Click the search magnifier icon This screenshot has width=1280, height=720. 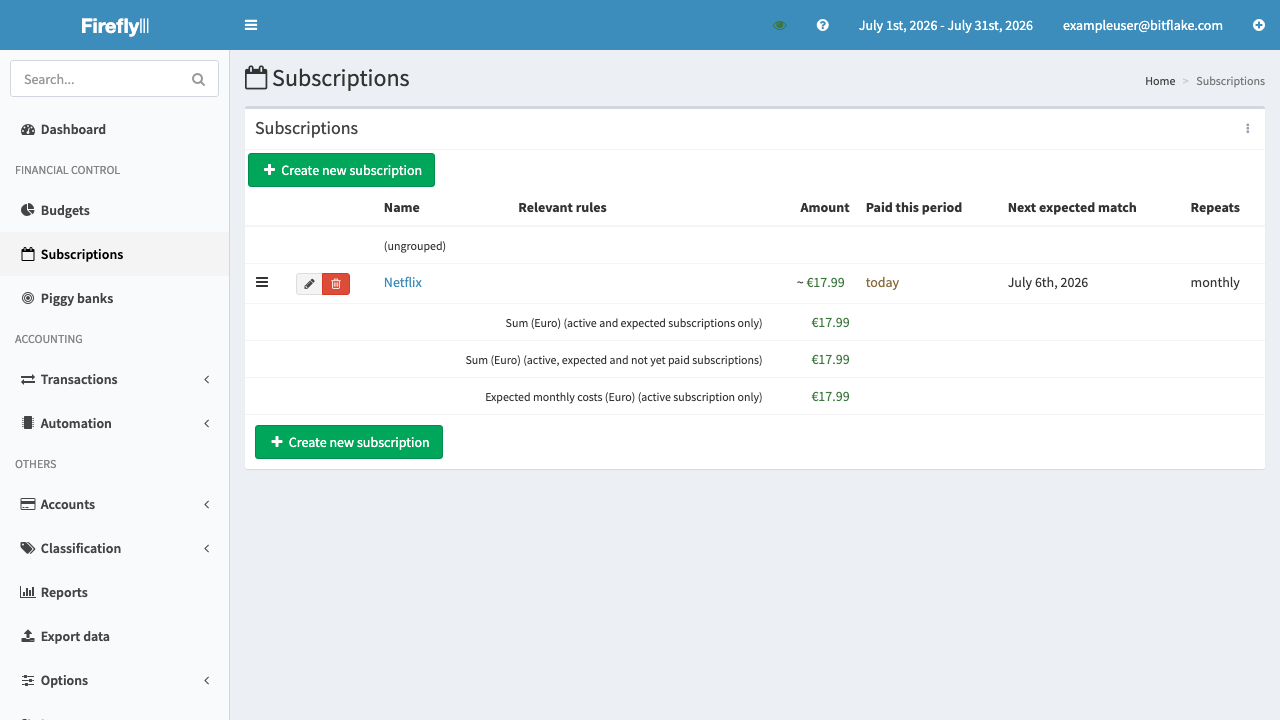(x=198, y=79)
